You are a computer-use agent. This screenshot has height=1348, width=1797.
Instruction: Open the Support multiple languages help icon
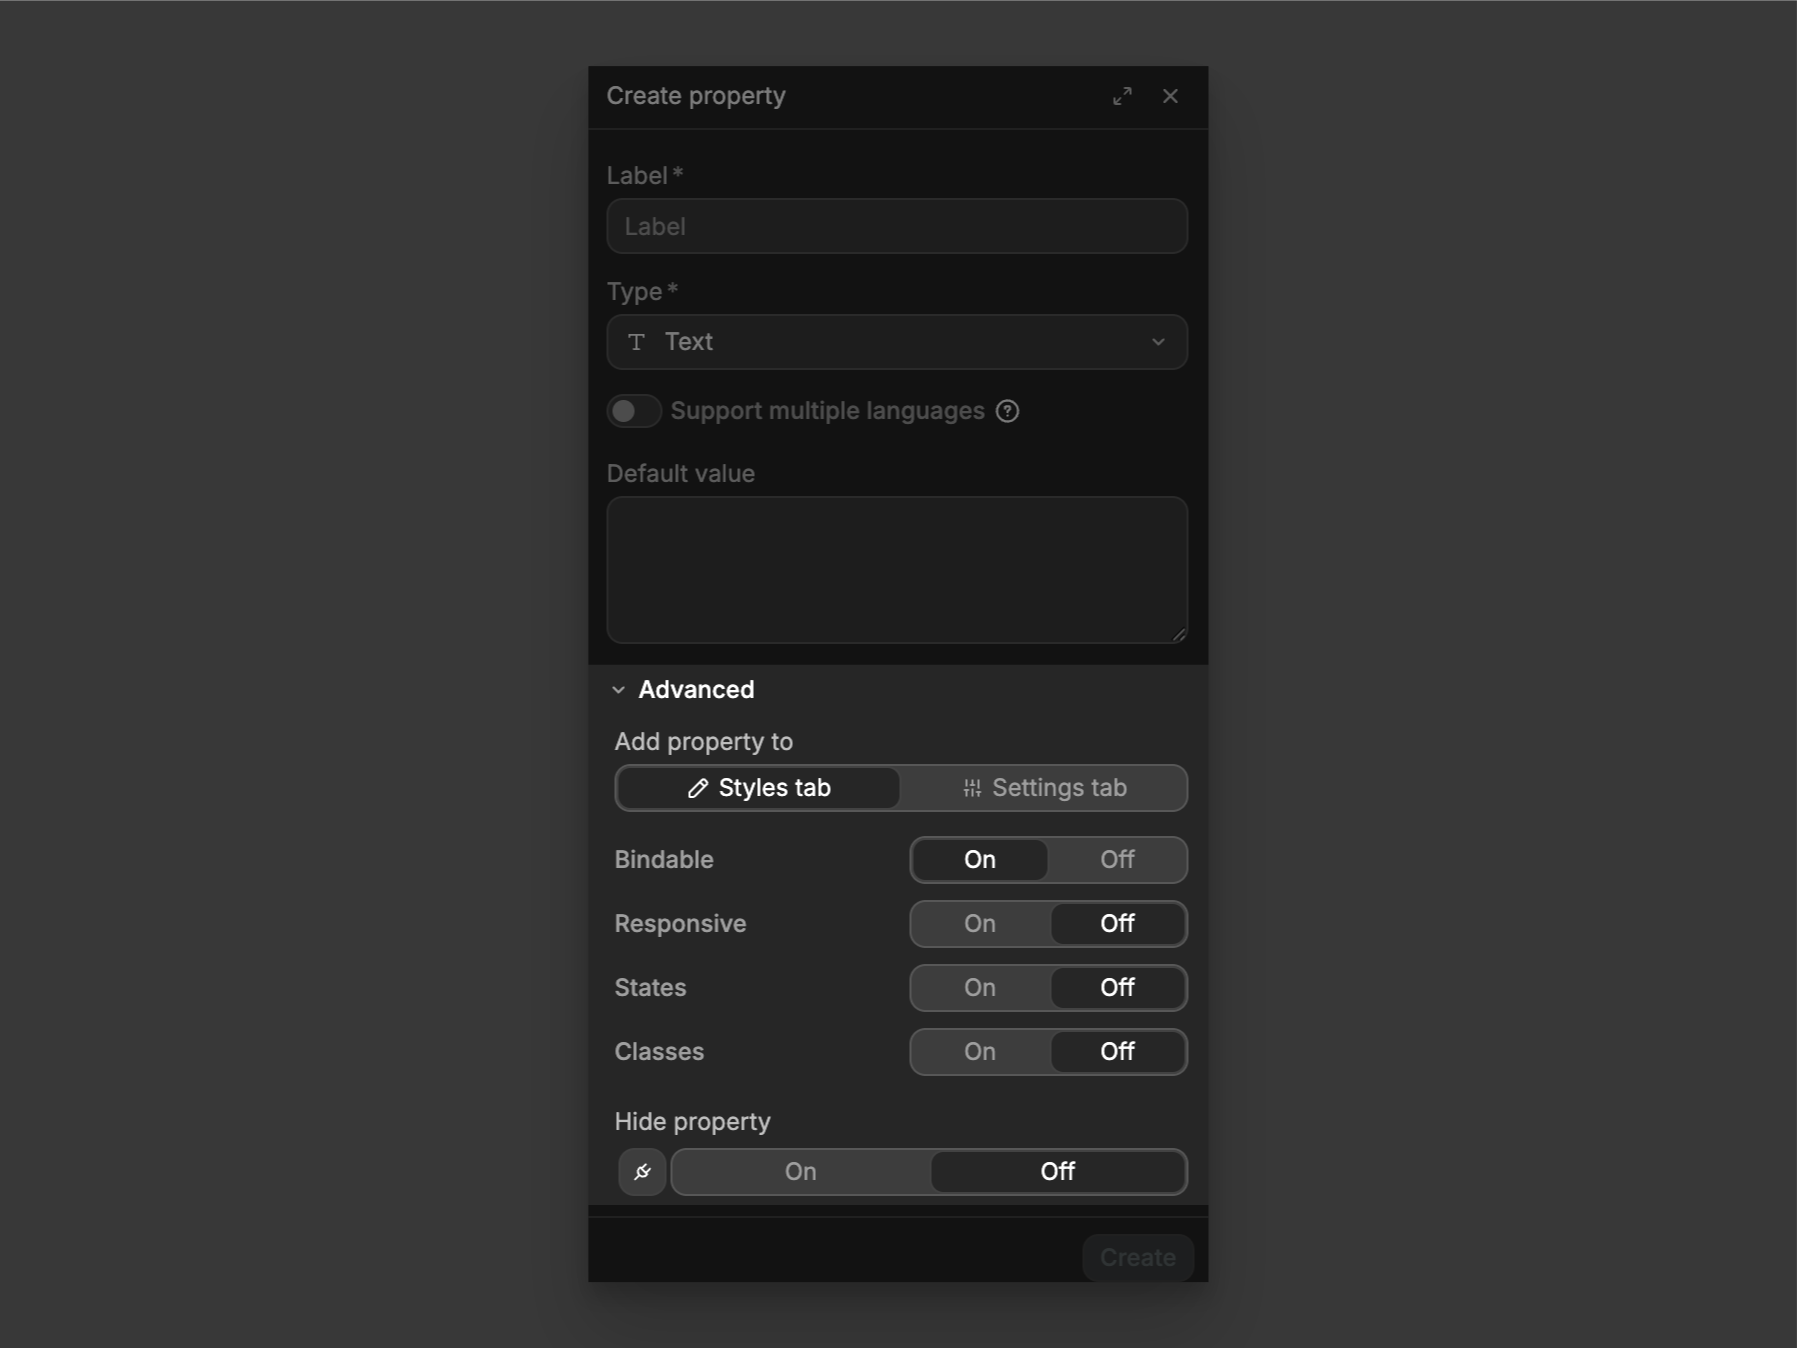(1008, 411)
